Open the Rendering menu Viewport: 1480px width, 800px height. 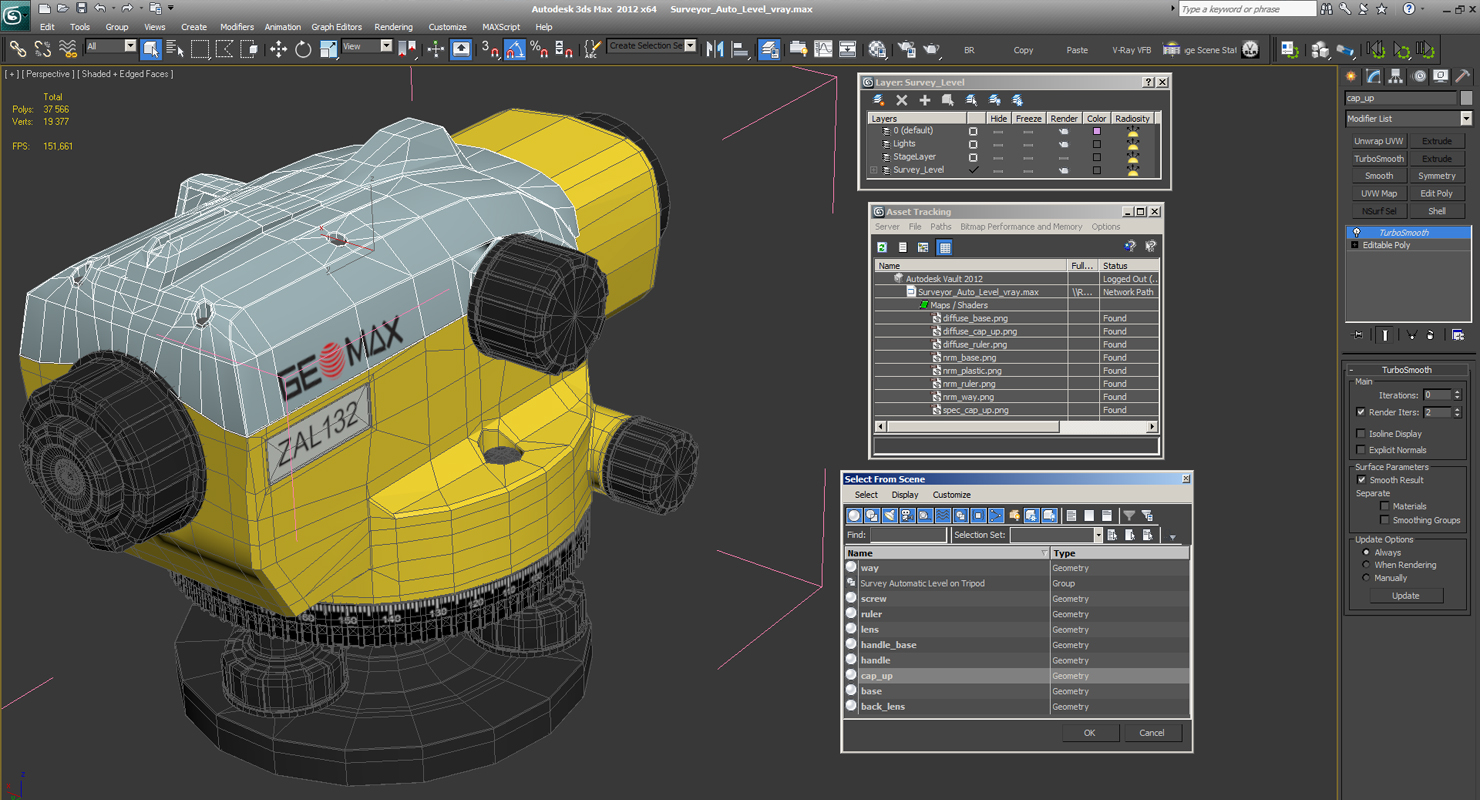click(x=393, y=27)
